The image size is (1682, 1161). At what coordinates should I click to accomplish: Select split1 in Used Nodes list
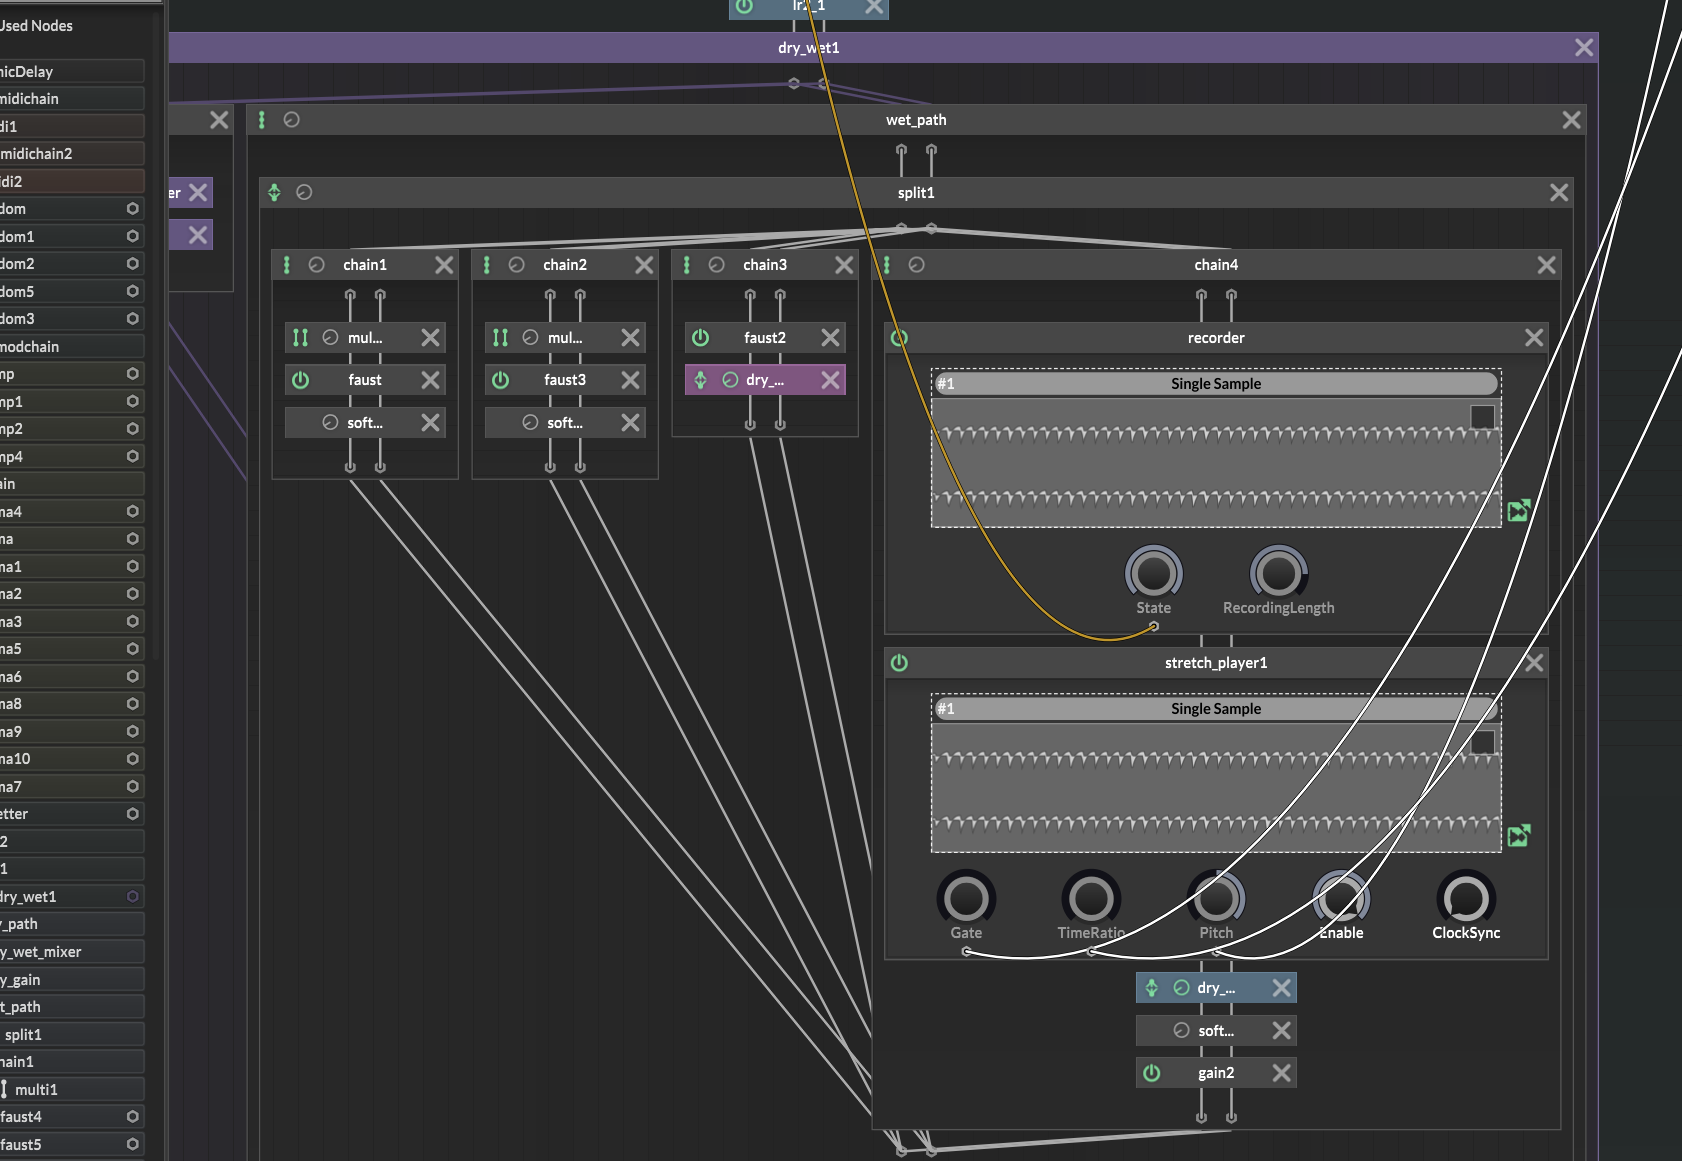point(72,1035)
